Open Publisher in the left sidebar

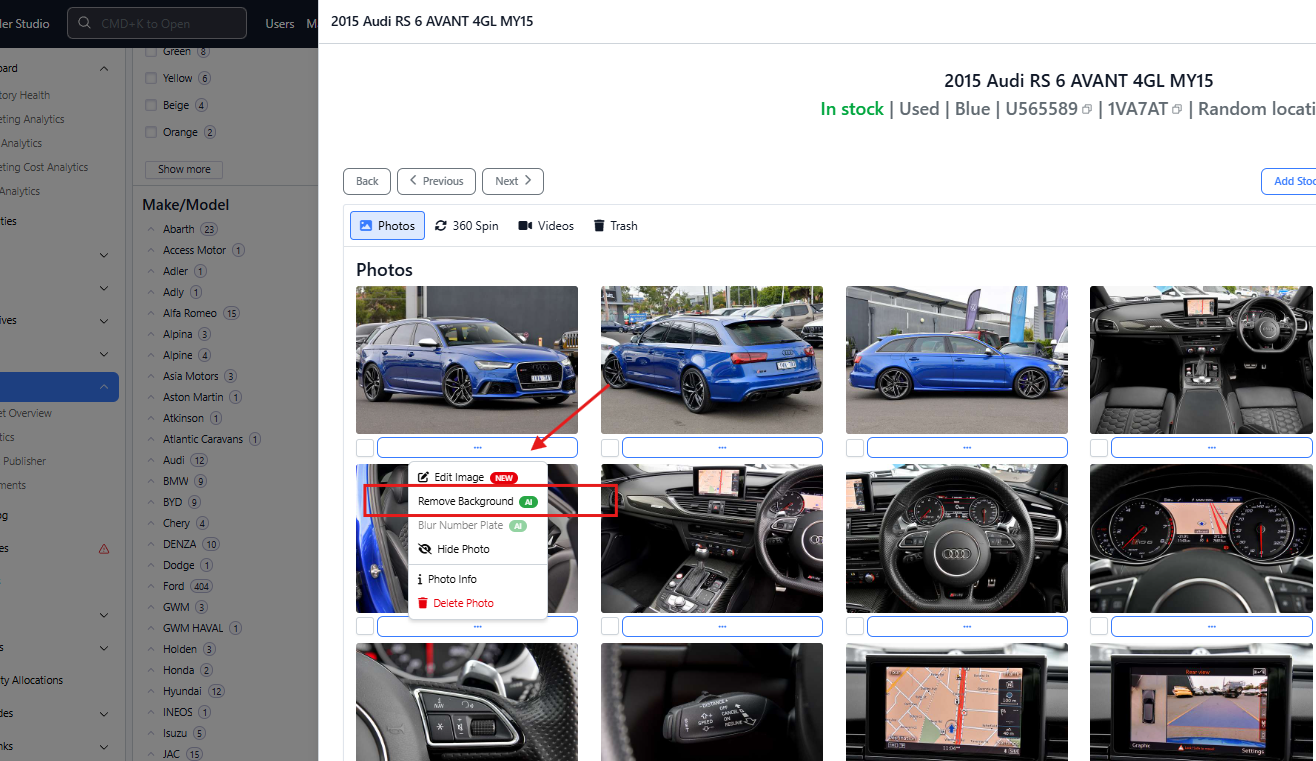(x=24, y=461)
